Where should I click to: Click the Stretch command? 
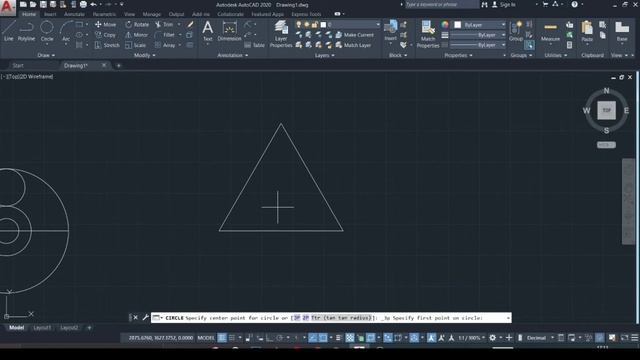[x=107, y=45]
